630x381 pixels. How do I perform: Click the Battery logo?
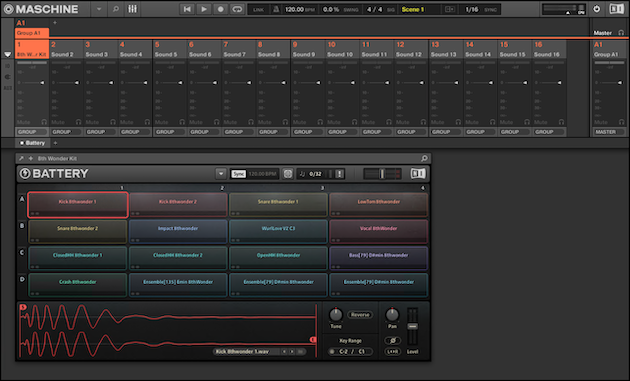coord(54,174)
